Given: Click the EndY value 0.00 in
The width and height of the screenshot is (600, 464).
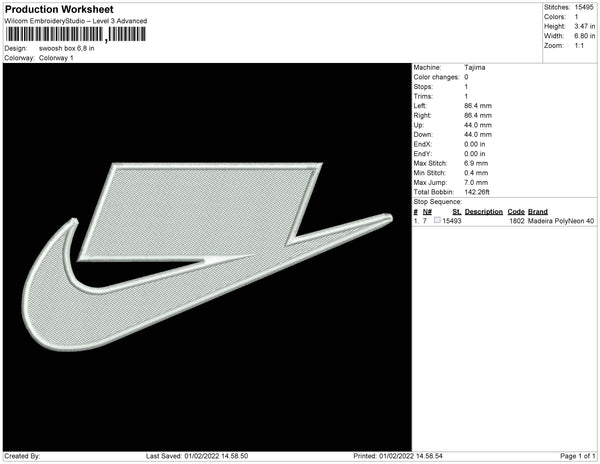Looking at the screenshot, I should (x=474, y=154).
